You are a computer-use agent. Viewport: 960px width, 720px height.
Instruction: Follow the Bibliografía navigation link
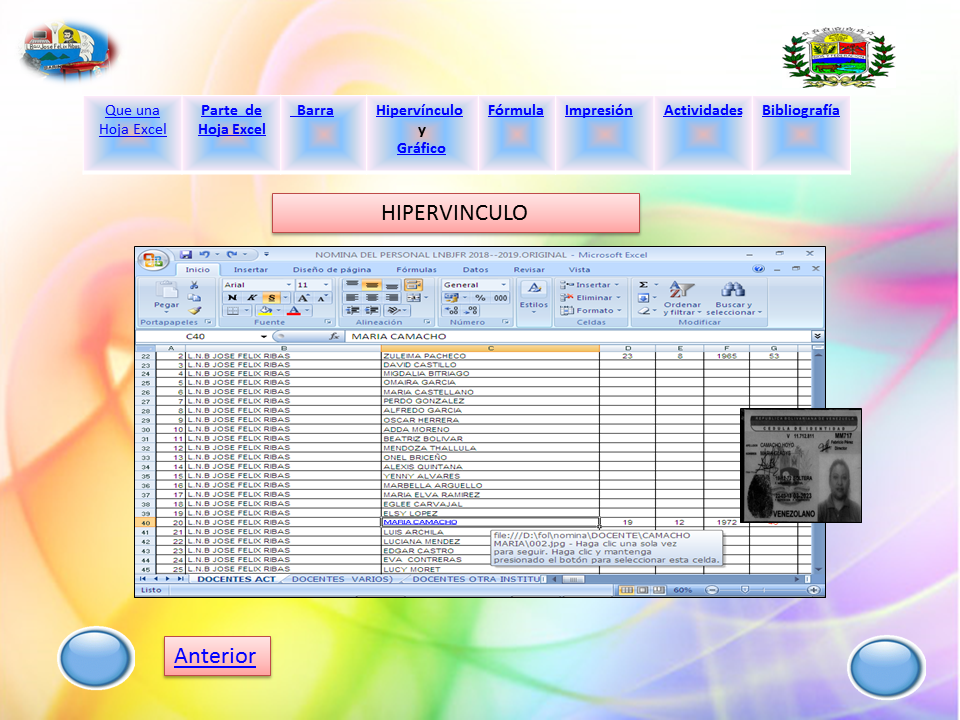800,110
